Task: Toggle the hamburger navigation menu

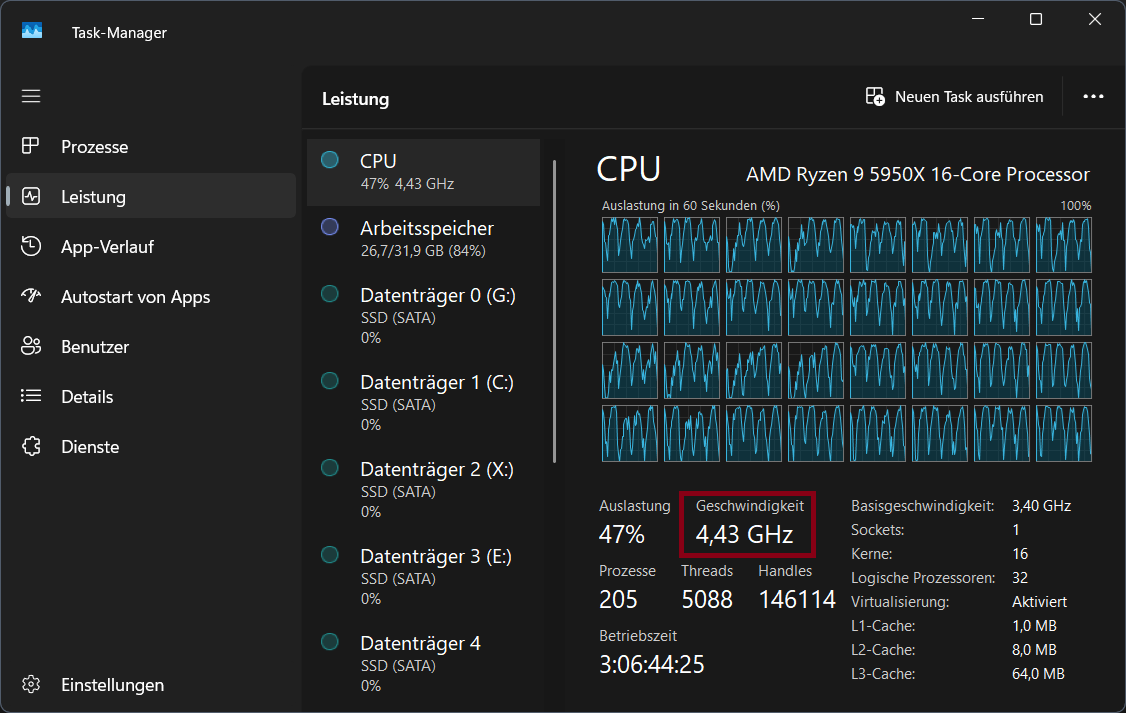Action: [31, 96]
